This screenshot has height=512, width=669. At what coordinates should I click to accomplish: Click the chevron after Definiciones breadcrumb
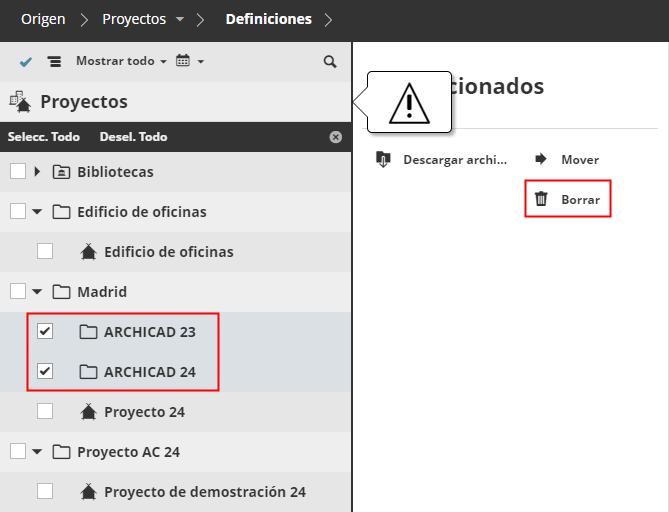click(x=328, y=20)
